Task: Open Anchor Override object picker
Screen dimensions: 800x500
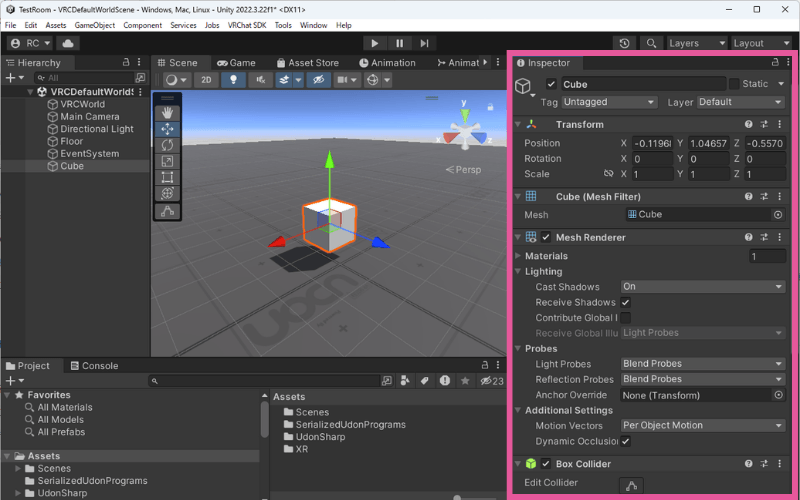Action: tap(779, 395)
